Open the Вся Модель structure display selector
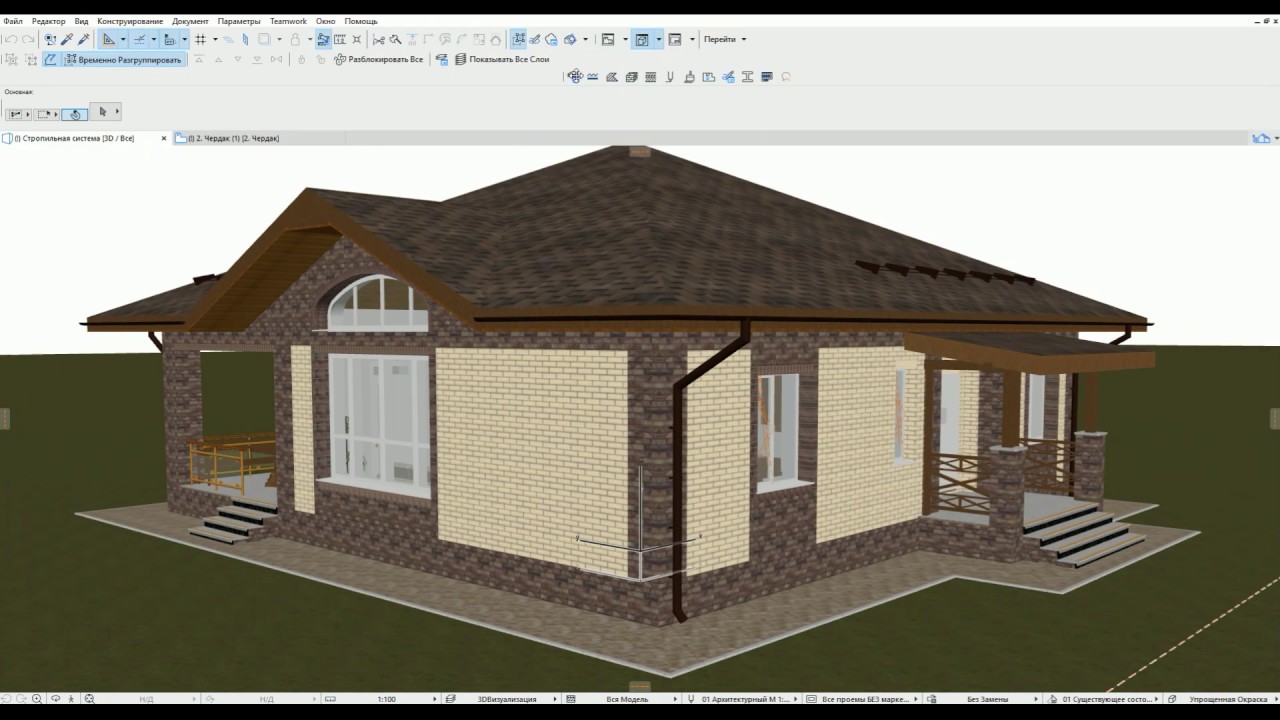This screenshot has height=720, width=1280. click(627, 699)
